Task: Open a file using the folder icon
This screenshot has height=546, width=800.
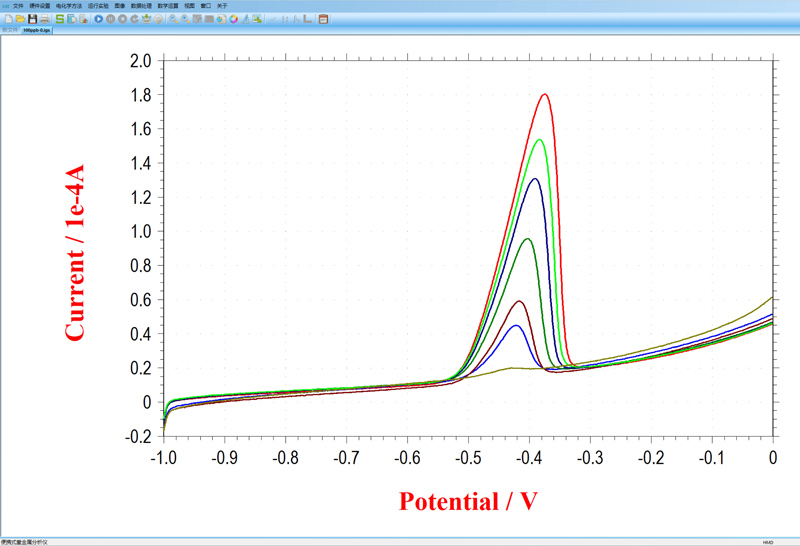Action: coord(20,19)
